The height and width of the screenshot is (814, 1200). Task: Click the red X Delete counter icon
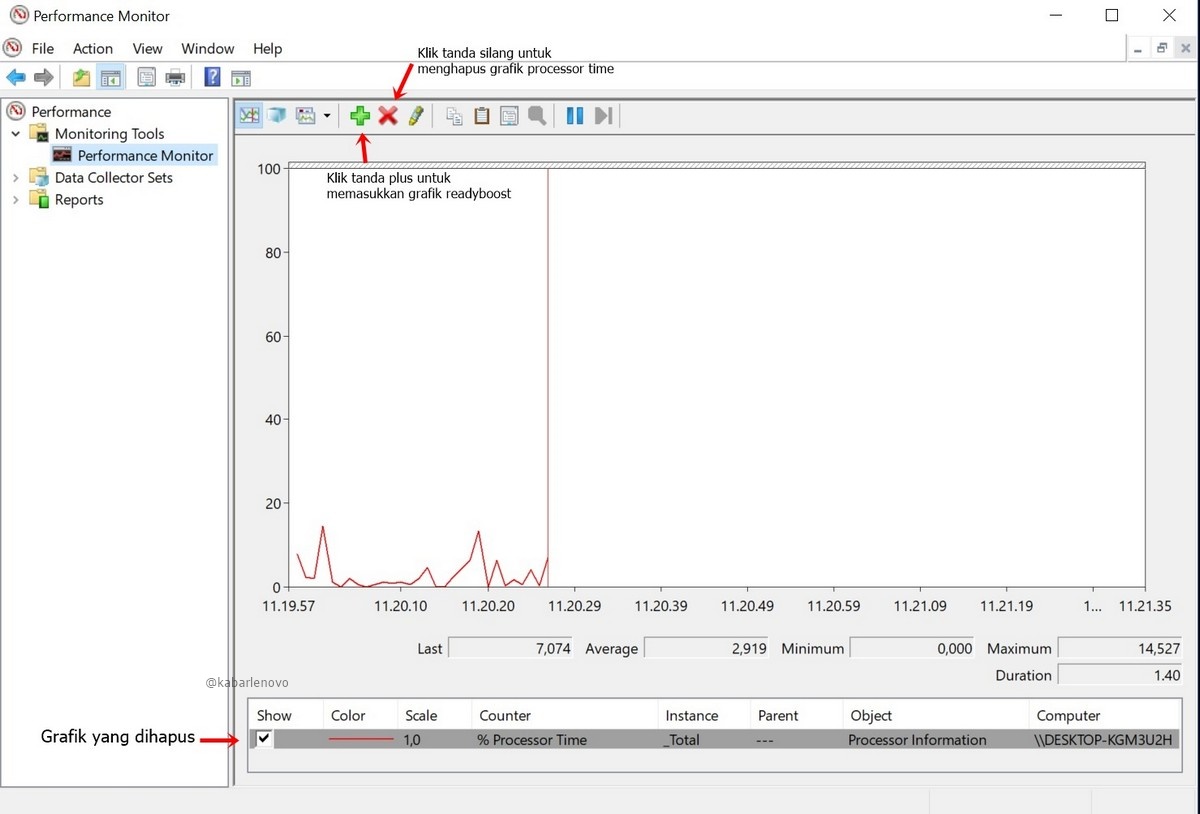[388, 116]
